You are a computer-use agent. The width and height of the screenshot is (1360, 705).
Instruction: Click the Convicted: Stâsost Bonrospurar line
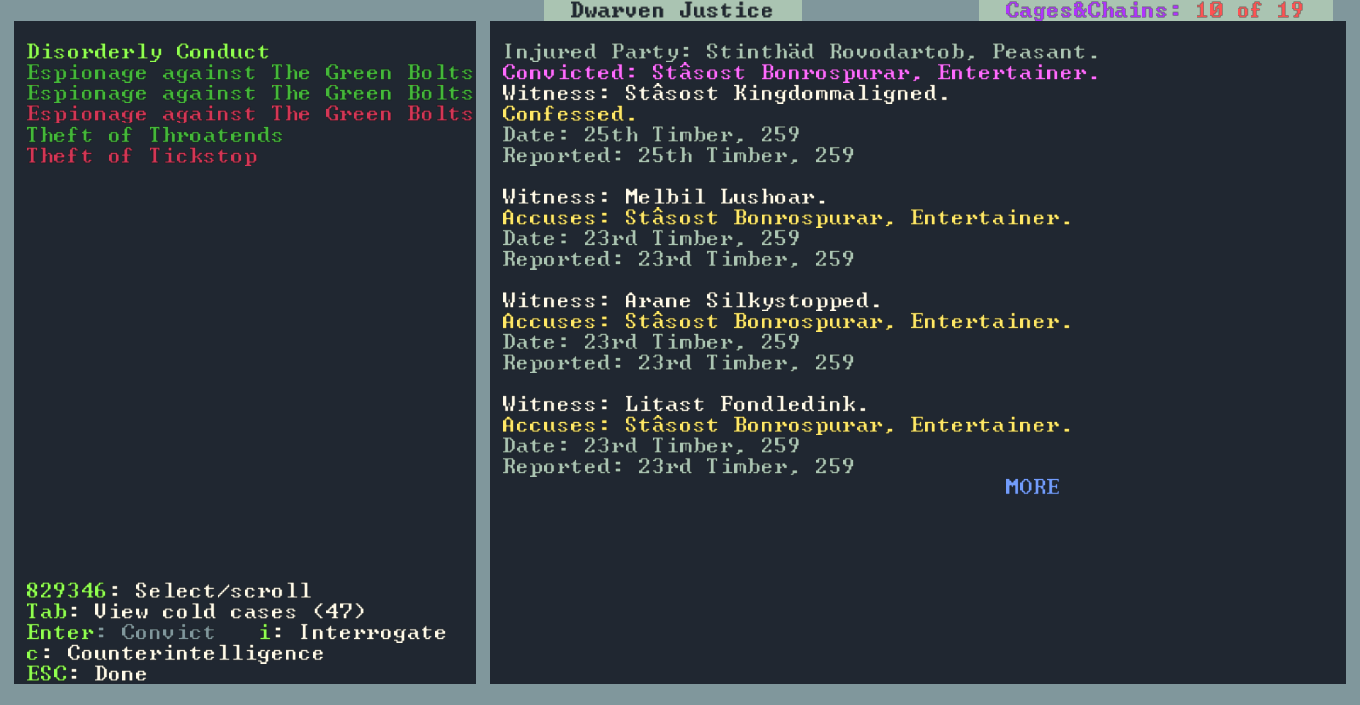(800, 73)
